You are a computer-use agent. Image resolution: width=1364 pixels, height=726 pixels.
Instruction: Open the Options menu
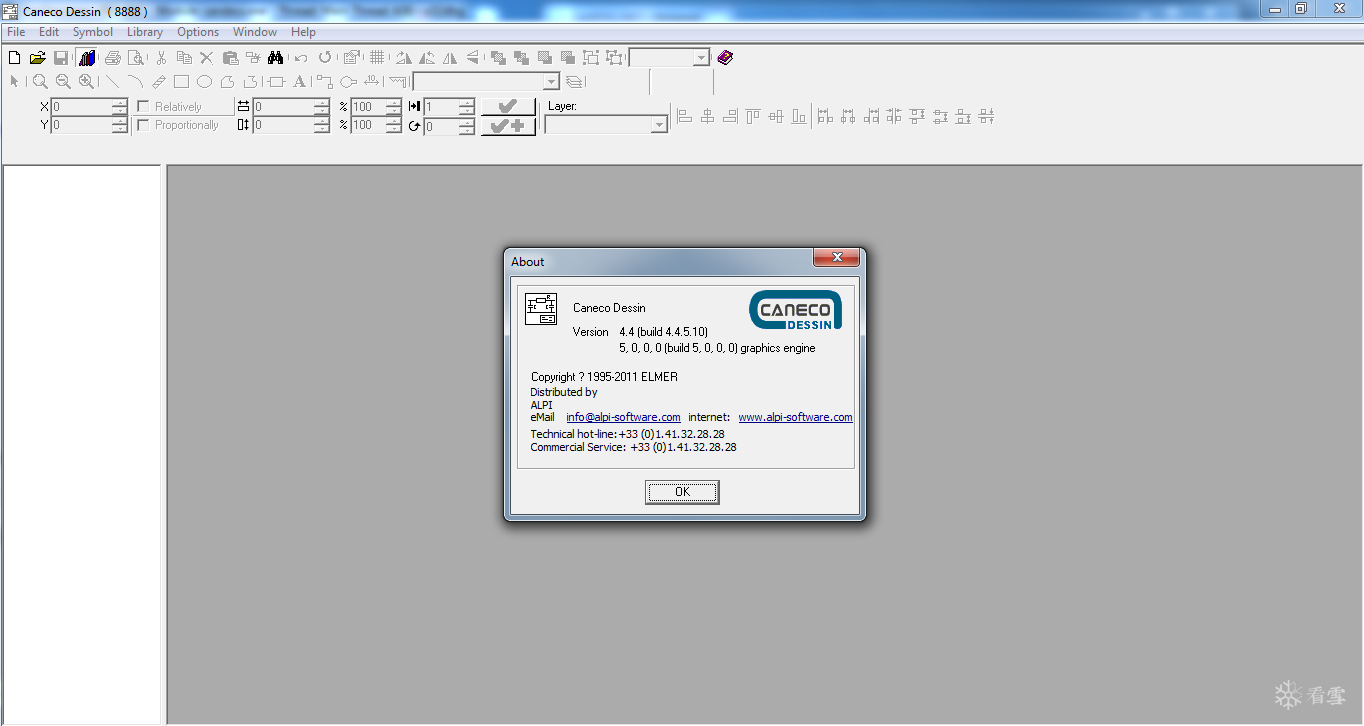tap(198, 32)
